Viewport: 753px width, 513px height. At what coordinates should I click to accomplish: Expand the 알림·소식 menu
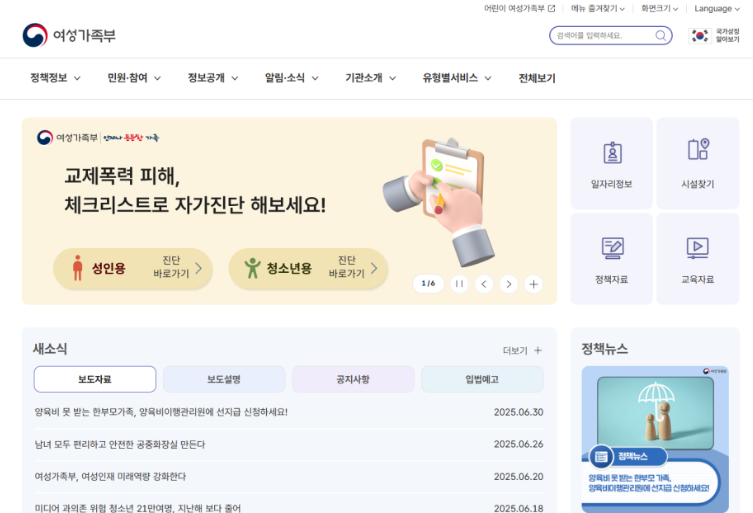click(291, 78)
